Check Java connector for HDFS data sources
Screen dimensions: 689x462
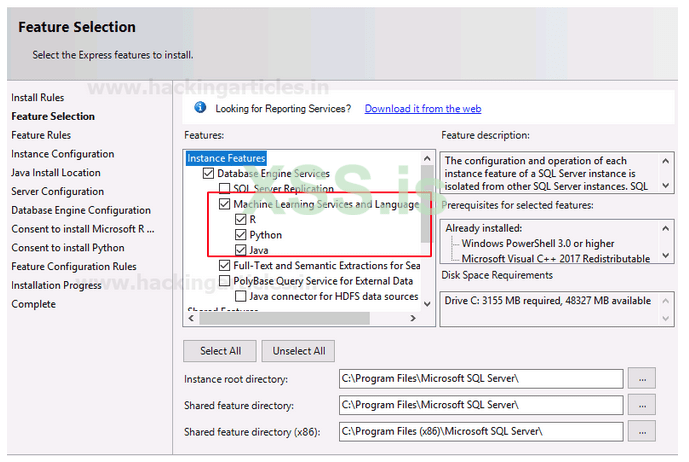pyautogui.click(x=240, y=296)
